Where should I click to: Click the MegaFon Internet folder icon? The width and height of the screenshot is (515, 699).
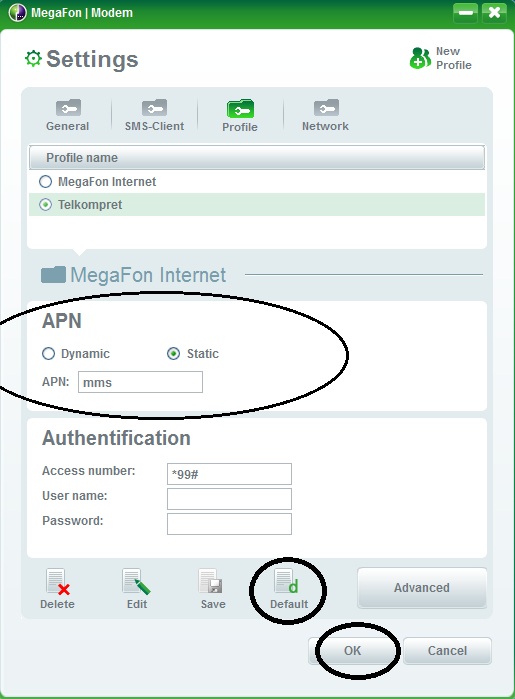tap(53, 275)
